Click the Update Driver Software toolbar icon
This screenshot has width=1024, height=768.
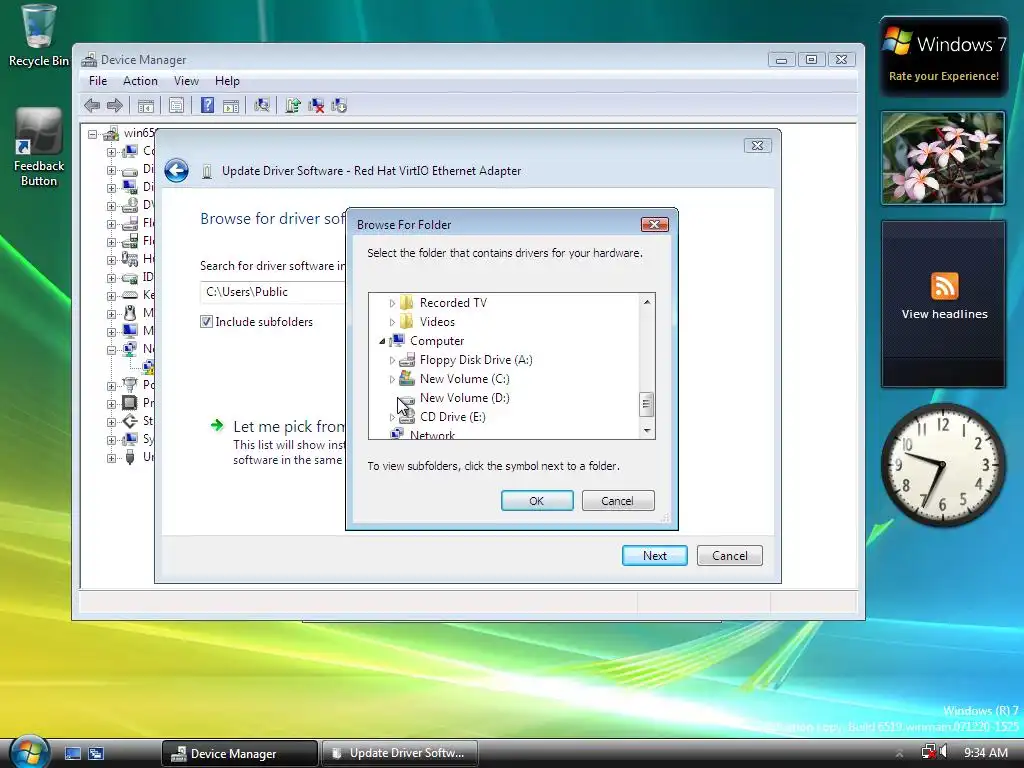[x=293, y=105]
